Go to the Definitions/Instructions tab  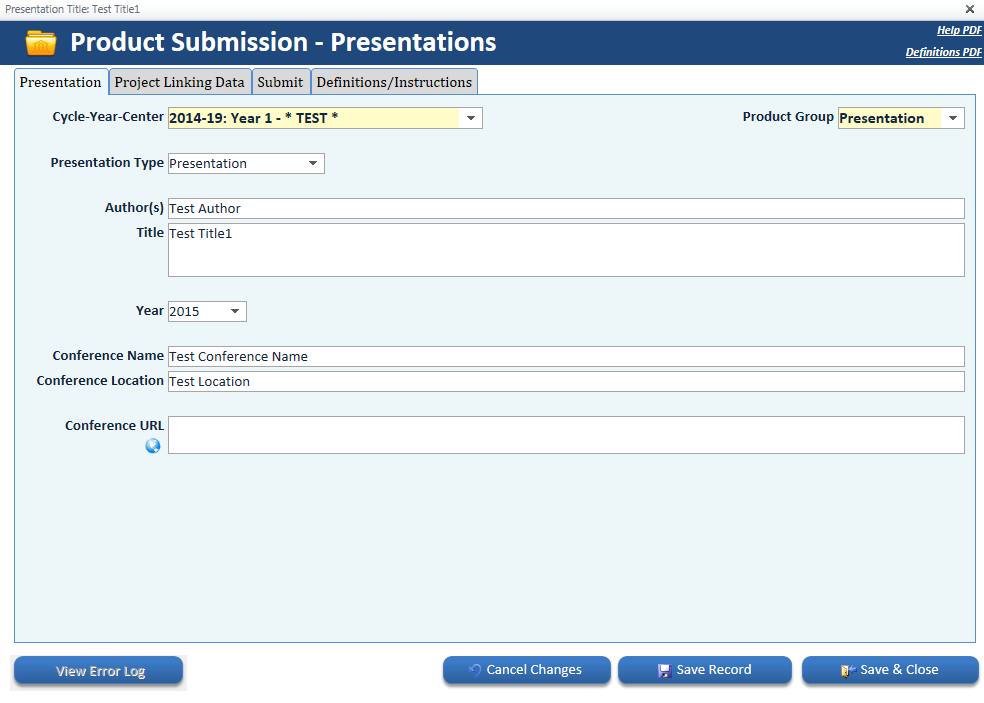click(394, 82)
